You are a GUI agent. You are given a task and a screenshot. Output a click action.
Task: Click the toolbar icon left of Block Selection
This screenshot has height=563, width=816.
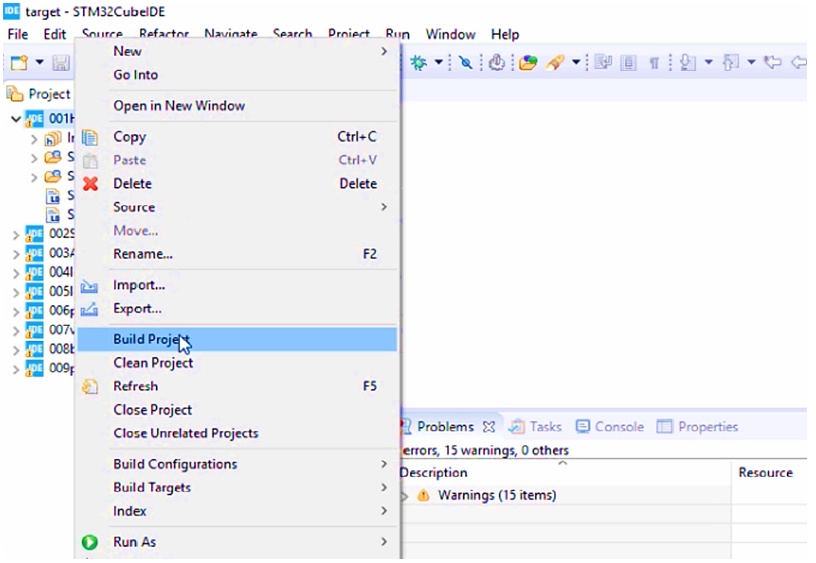point(604,63)
